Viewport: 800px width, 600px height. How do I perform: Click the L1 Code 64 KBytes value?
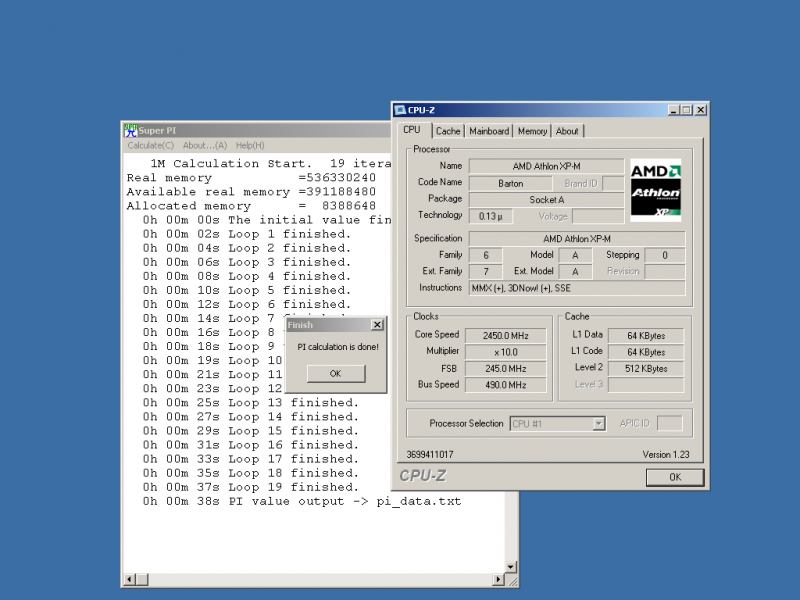click(646, 352)
